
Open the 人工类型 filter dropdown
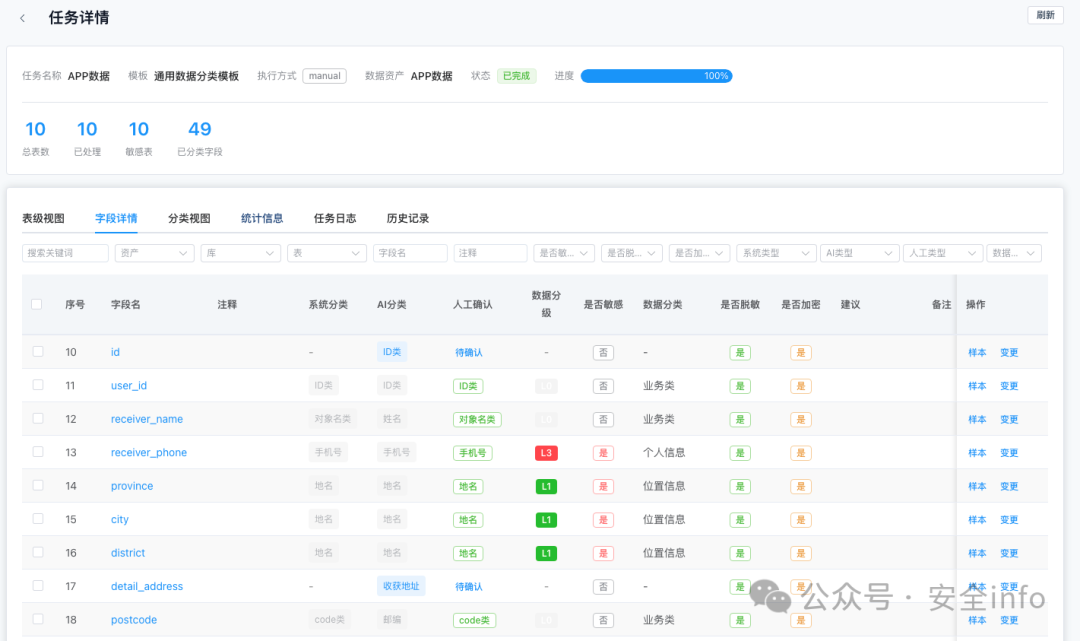click(943, 253)
